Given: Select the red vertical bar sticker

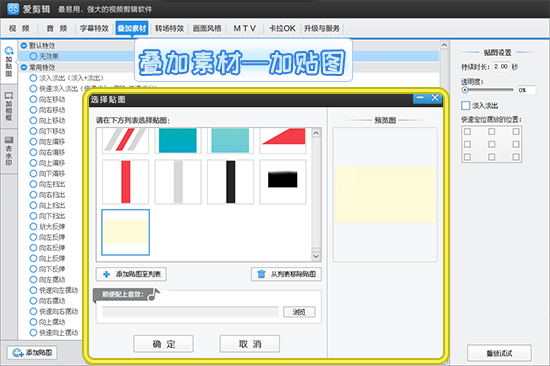Looking at the screenshot, I should [126, 182].
